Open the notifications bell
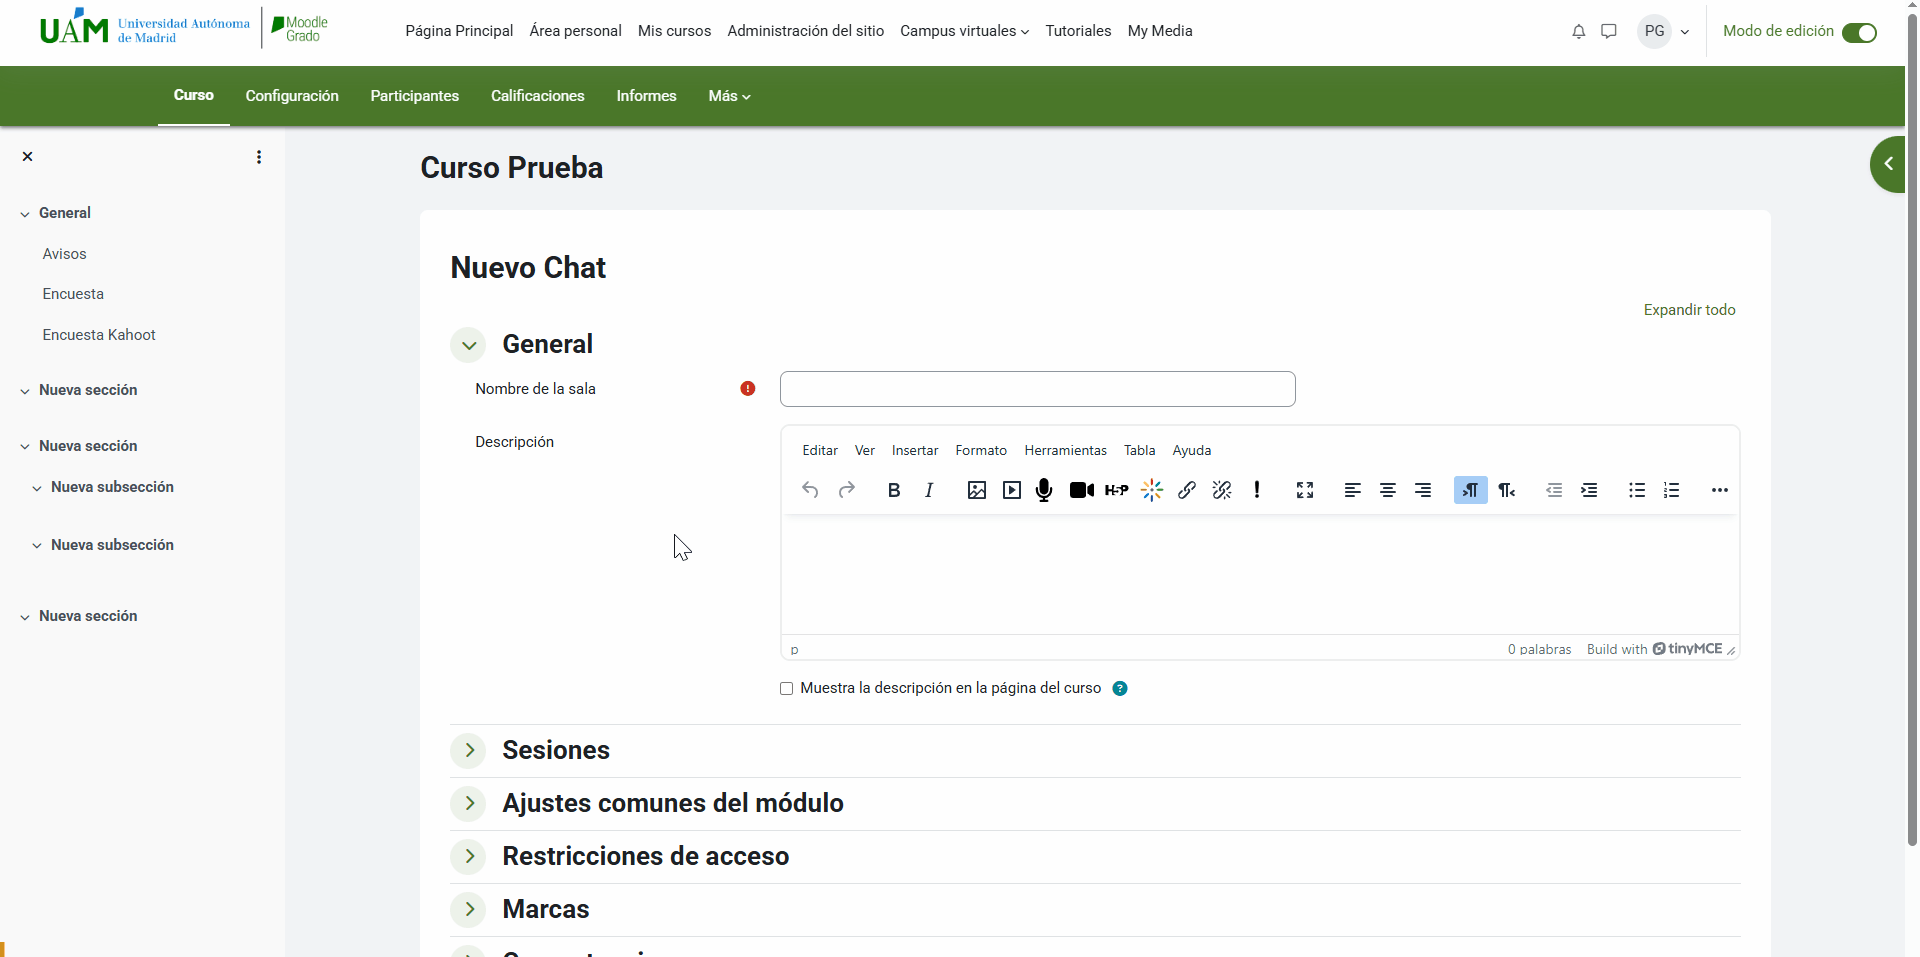The image size is (1920, 957). coord(1579,31)
